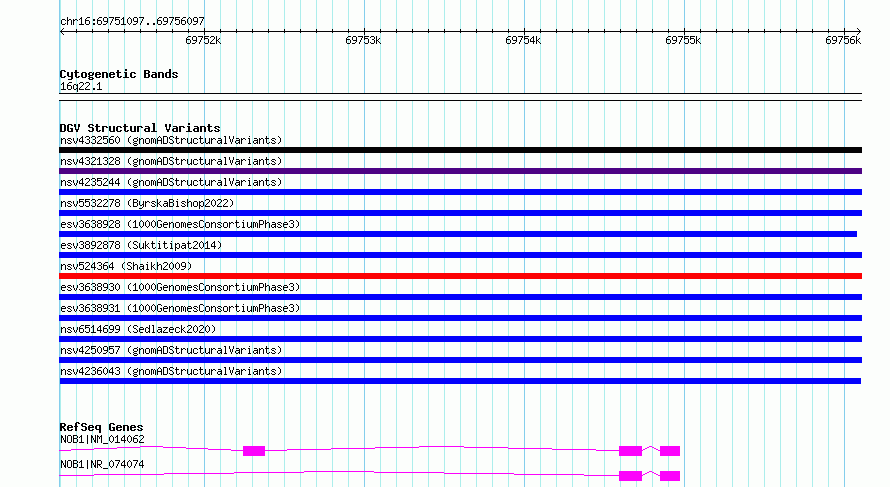Viewport: 890px width, 487px height.
Task: Click the 69752k ruler tick label
Action: (203, 41)
